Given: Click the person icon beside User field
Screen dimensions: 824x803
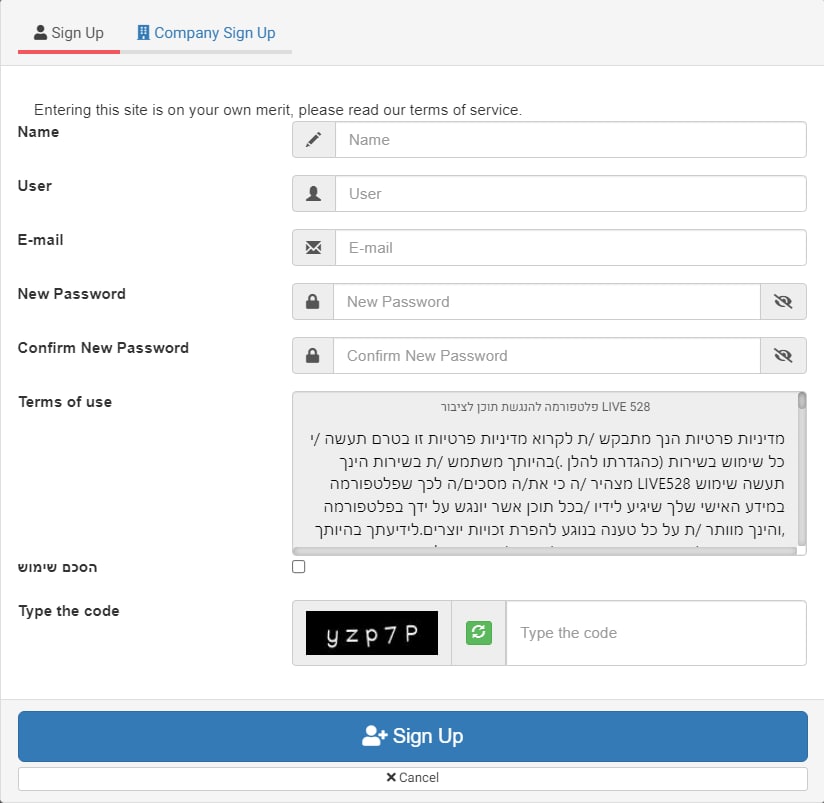Looking at the screenshot, I should point(314,194).
